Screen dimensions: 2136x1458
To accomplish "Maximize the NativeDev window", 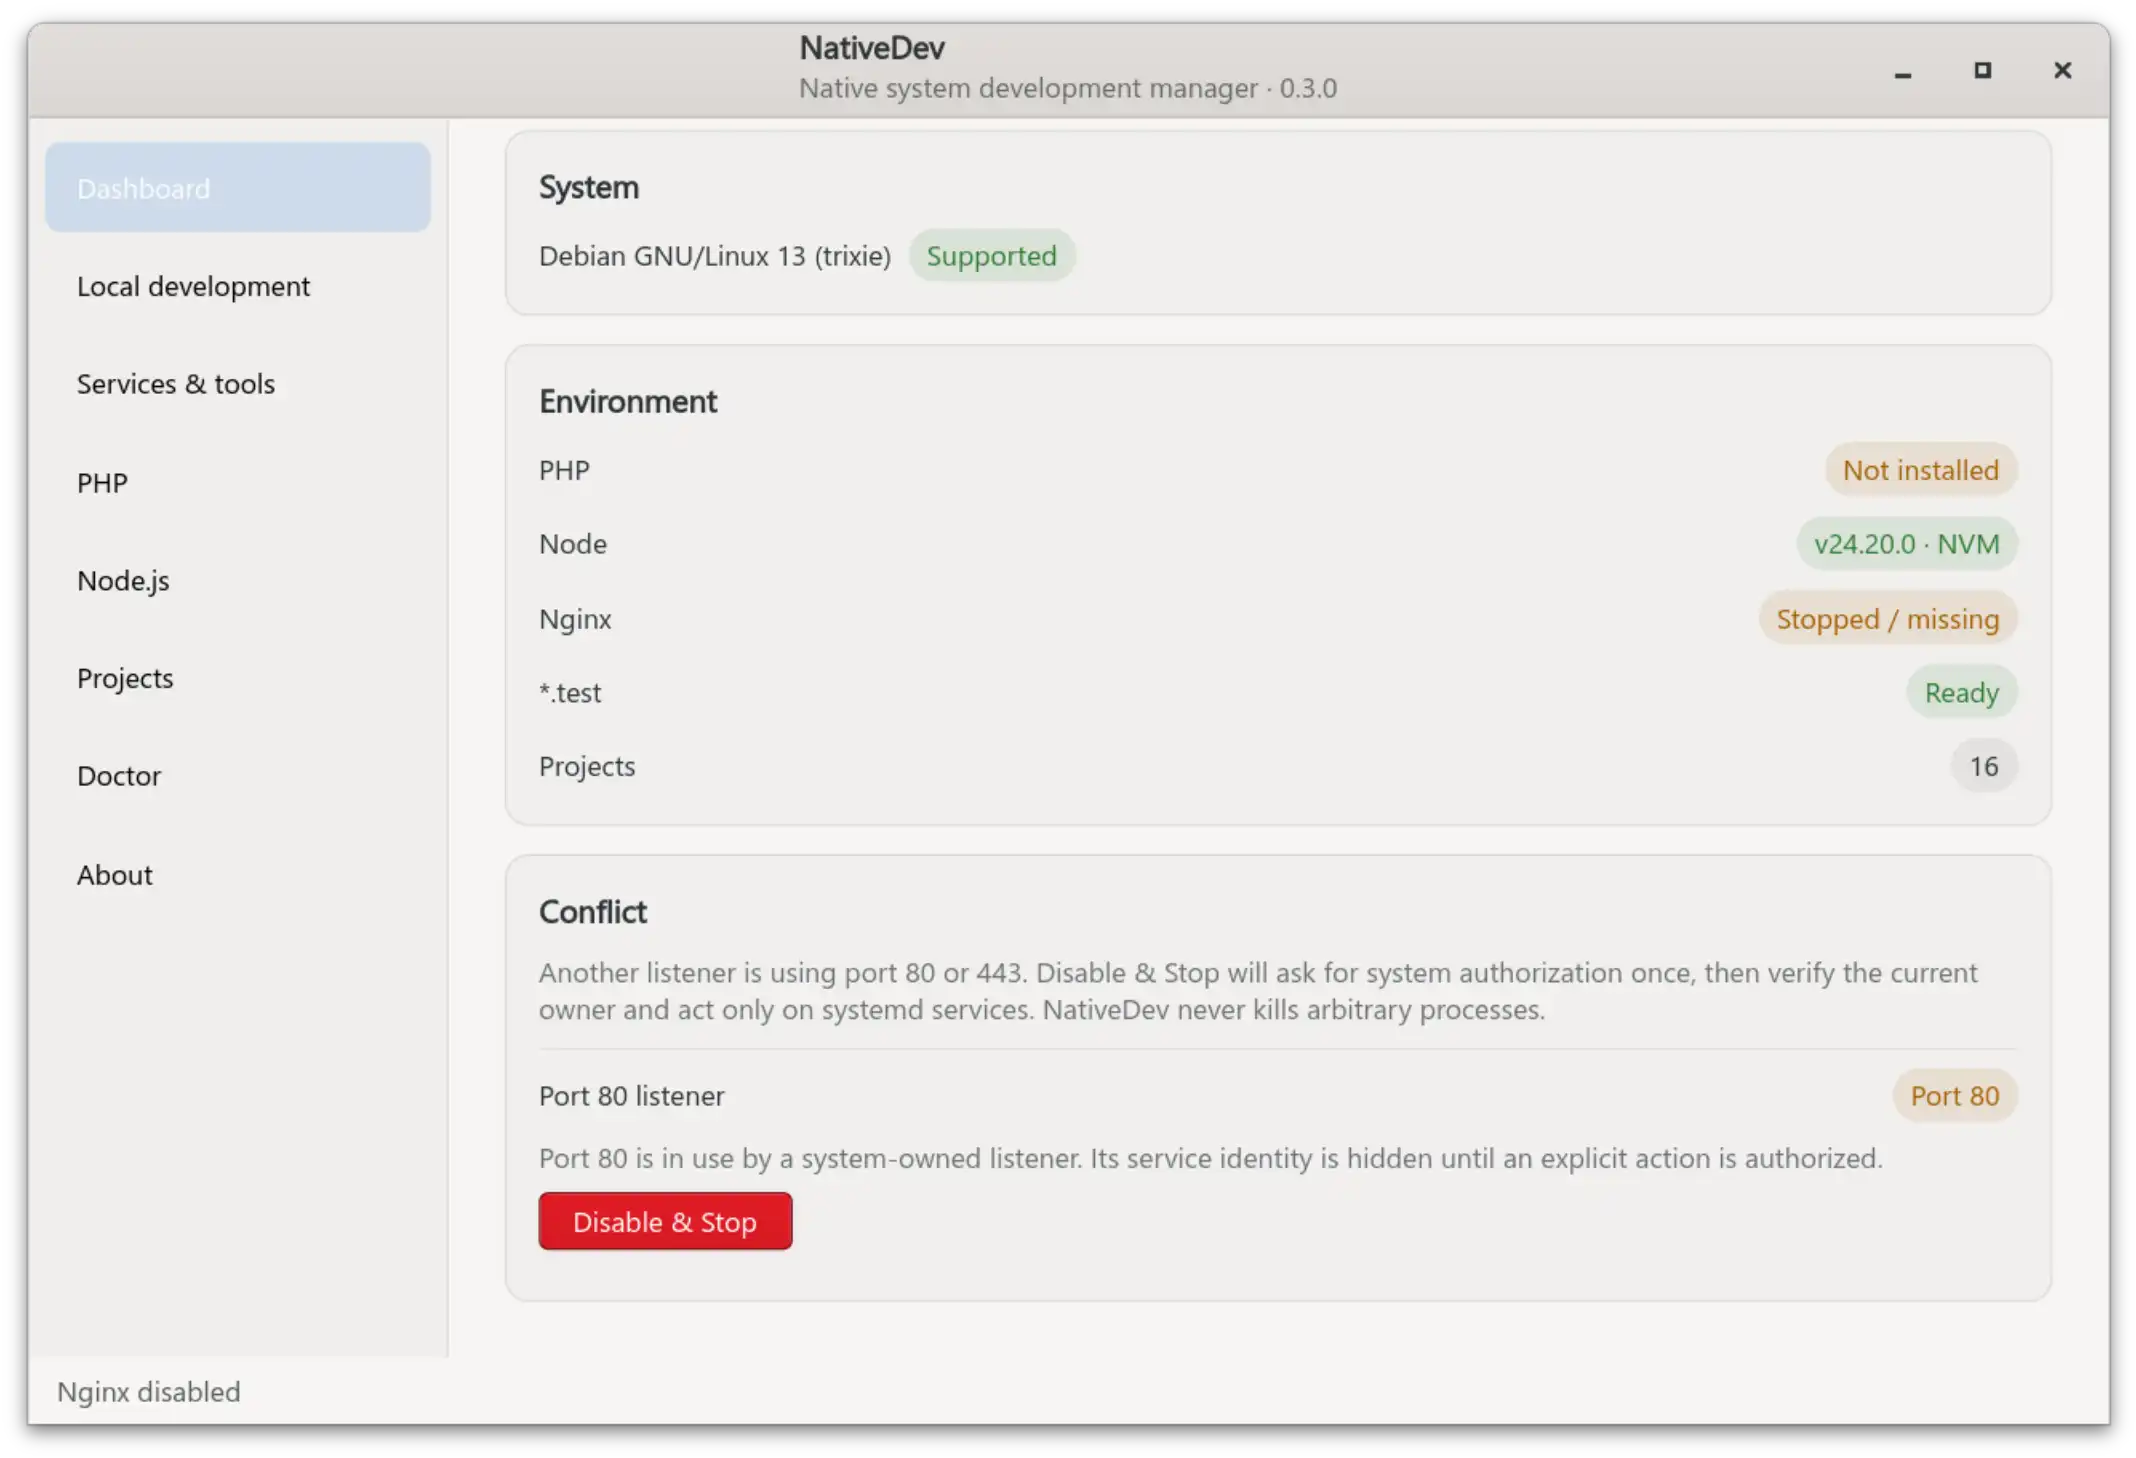I will pos(1983,71).
